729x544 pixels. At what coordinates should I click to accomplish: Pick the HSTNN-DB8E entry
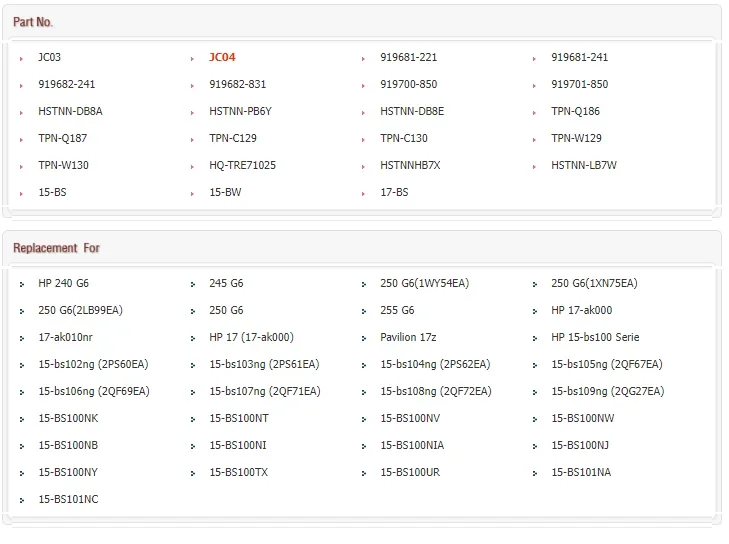click(x=412, y=111)
